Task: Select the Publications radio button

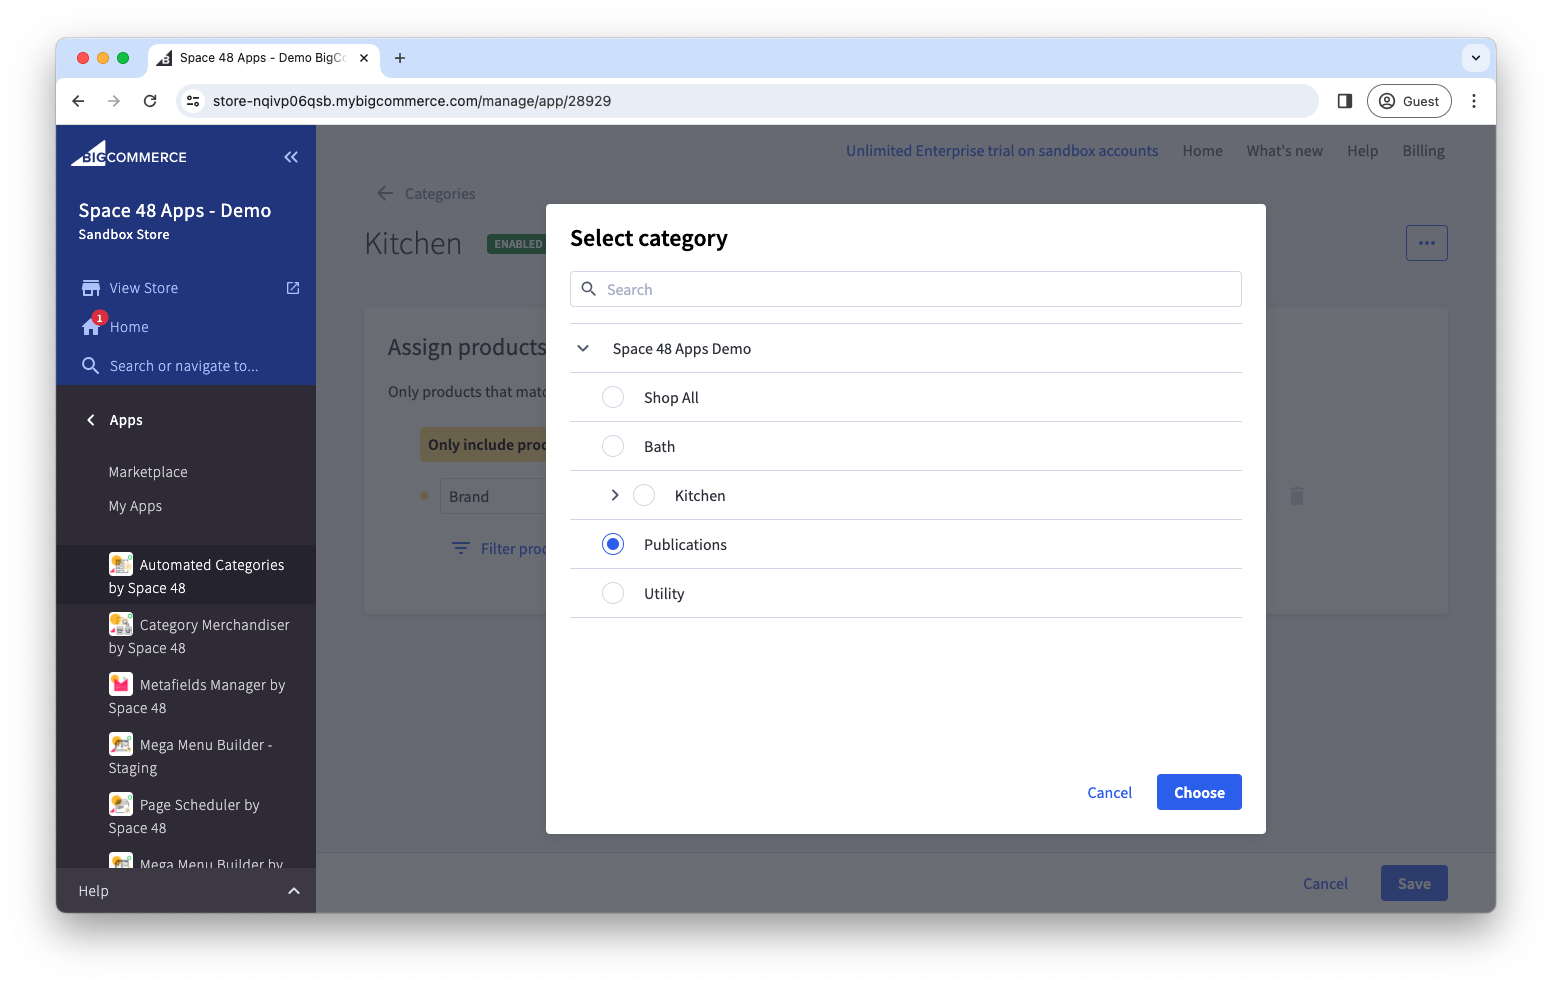Action: (x=613, y=544)
